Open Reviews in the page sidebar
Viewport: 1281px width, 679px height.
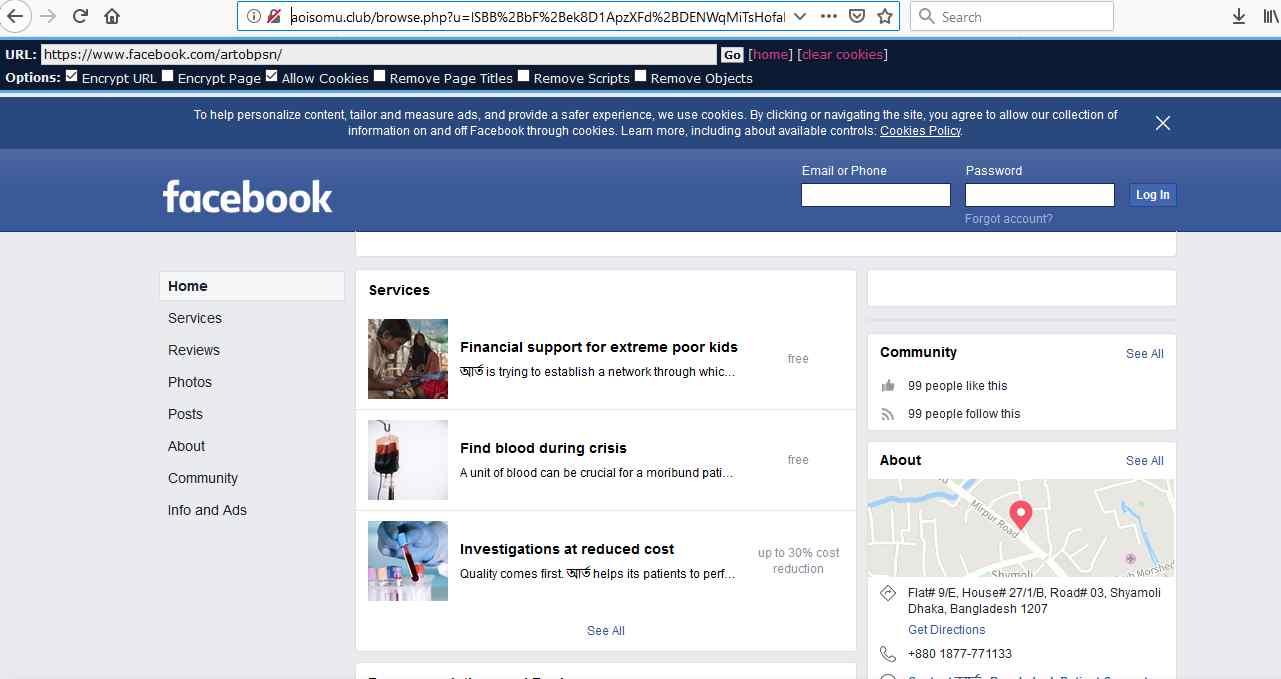click(194, 350)
